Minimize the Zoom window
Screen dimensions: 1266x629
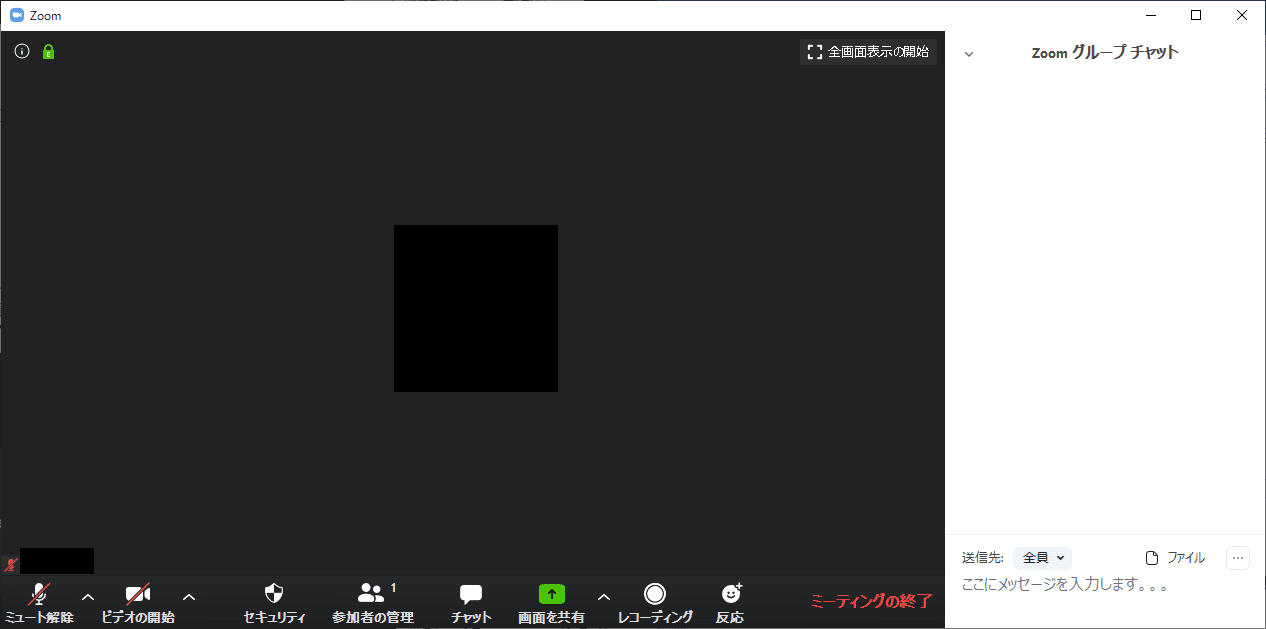[1150, 15]
